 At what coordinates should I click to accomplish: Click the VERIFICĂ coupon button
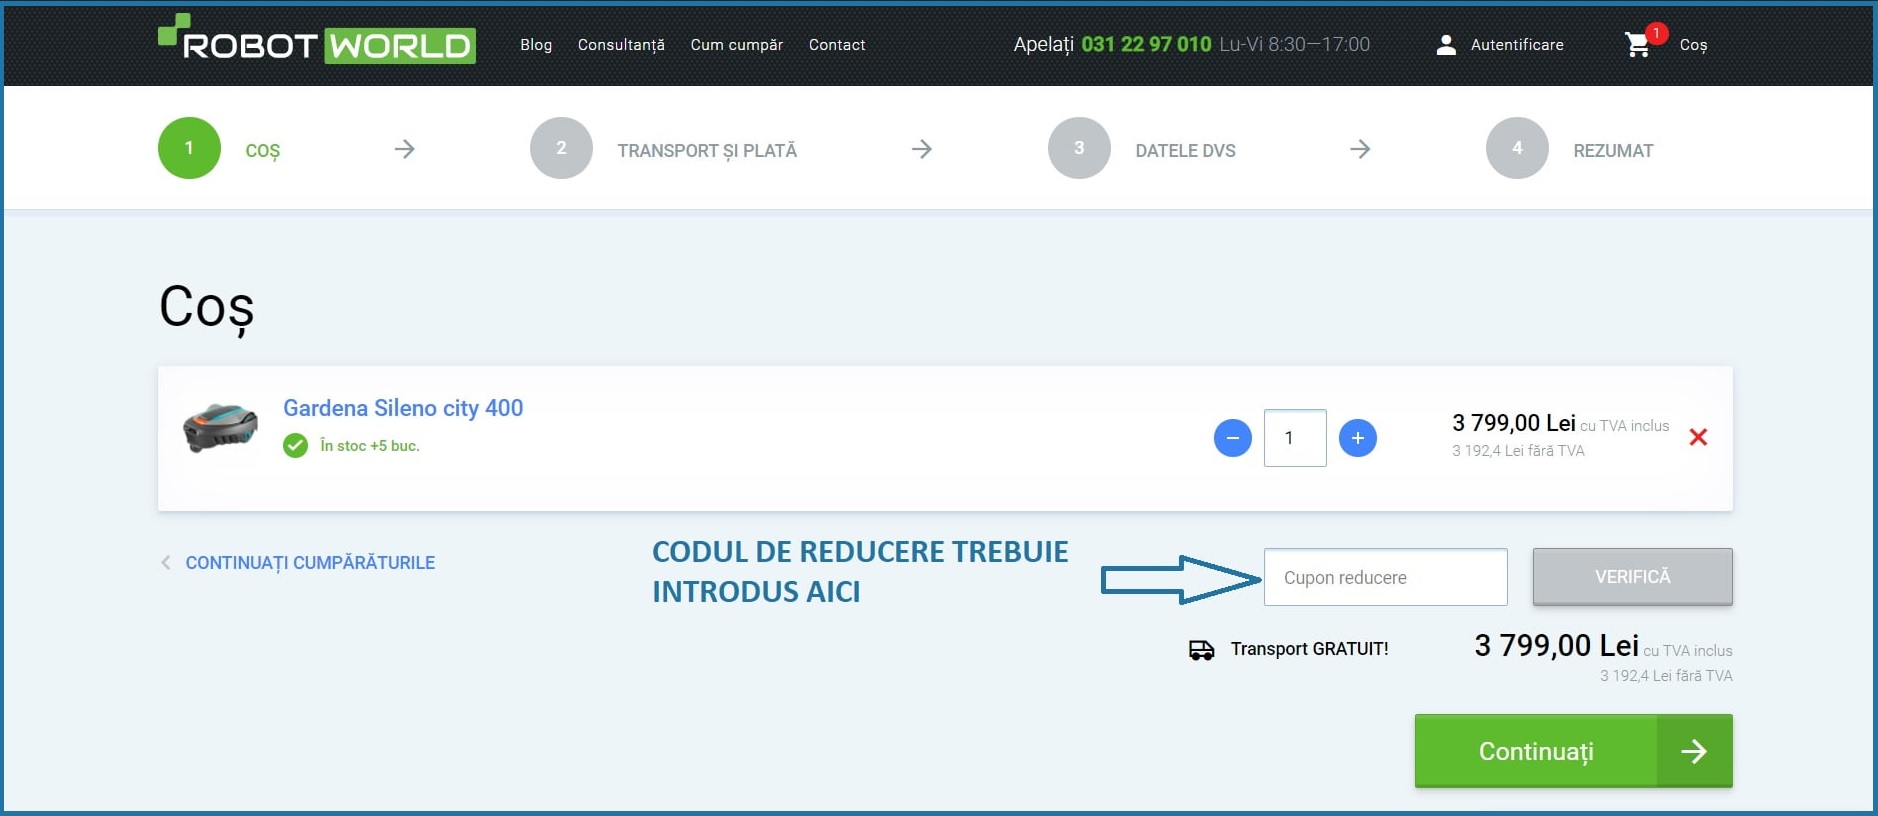click(1632, 577)
